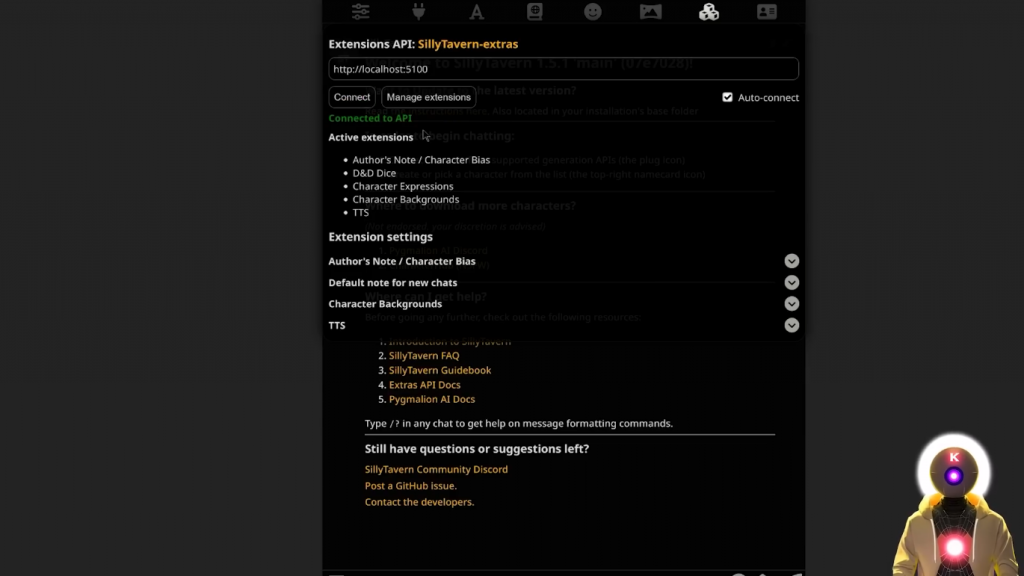Click 'Character Expressions' in active extensions
The width and height of the screenshot is (1024, 576).
403,186
